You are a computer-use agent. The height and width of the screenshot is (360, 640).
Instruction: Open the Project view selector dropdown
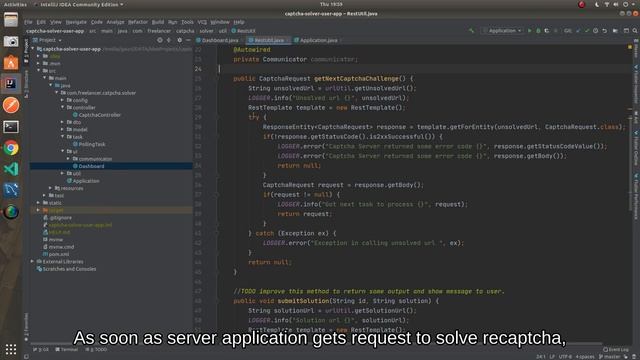tap(47, 40)
